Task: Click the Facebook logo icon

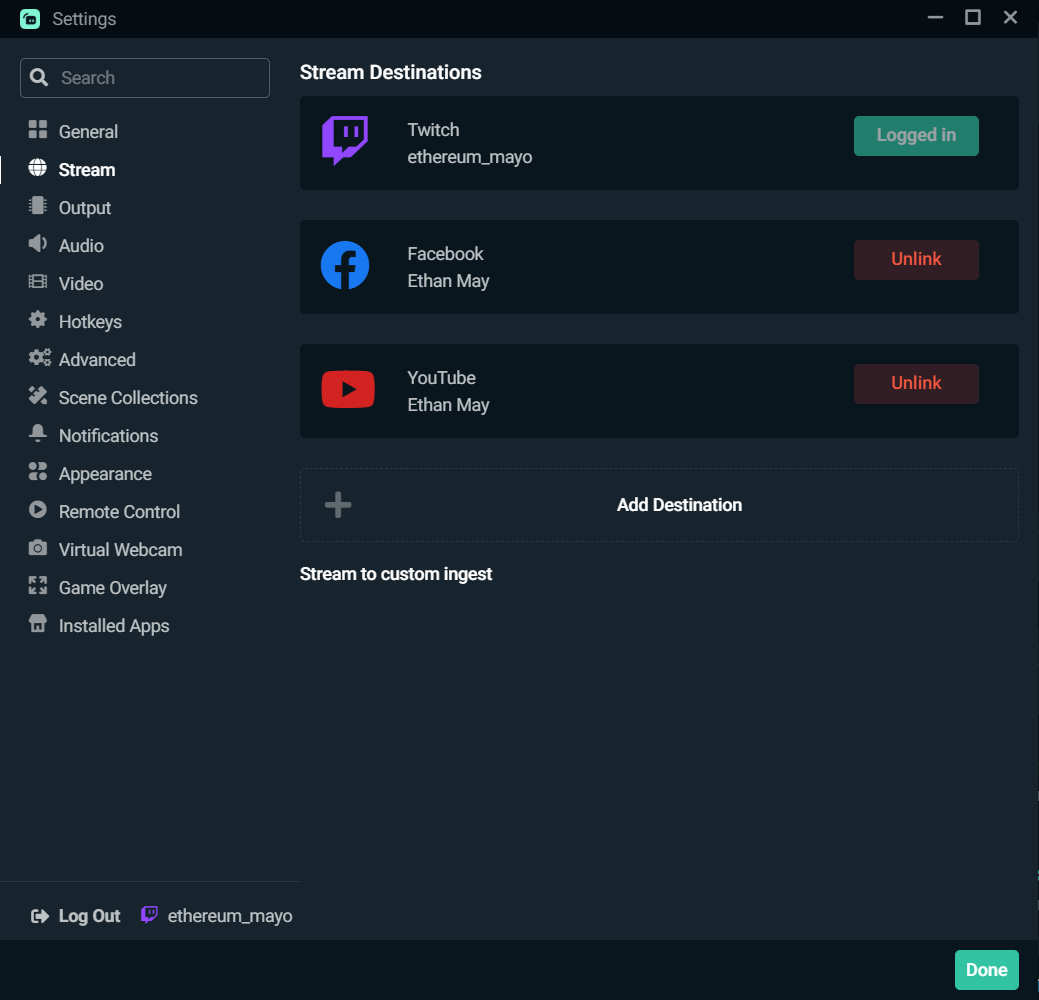Action: (x=345, y=265)
